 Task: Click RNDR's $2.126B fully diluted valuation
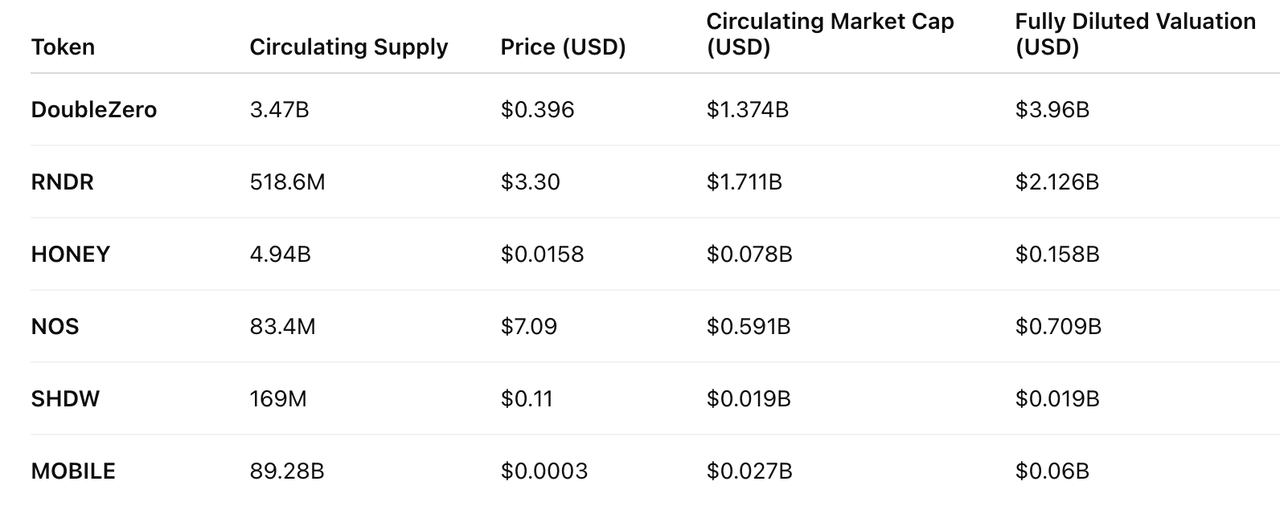point(1056,182)
